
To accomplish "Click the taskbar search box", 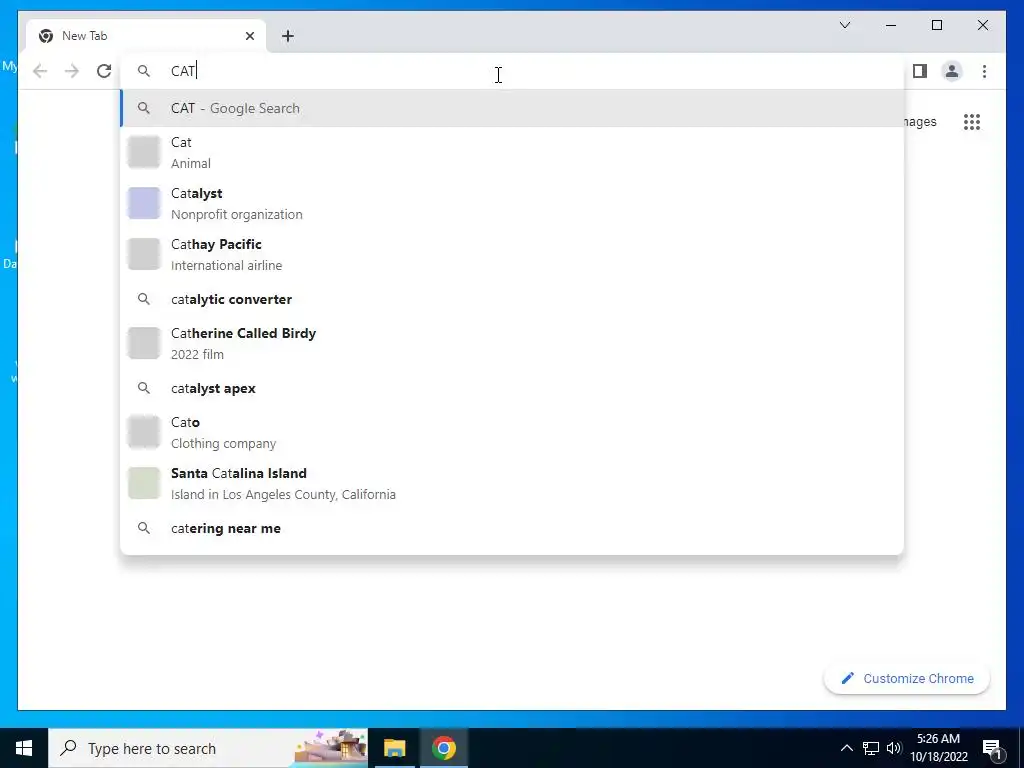I will click(x=208, y=748).
